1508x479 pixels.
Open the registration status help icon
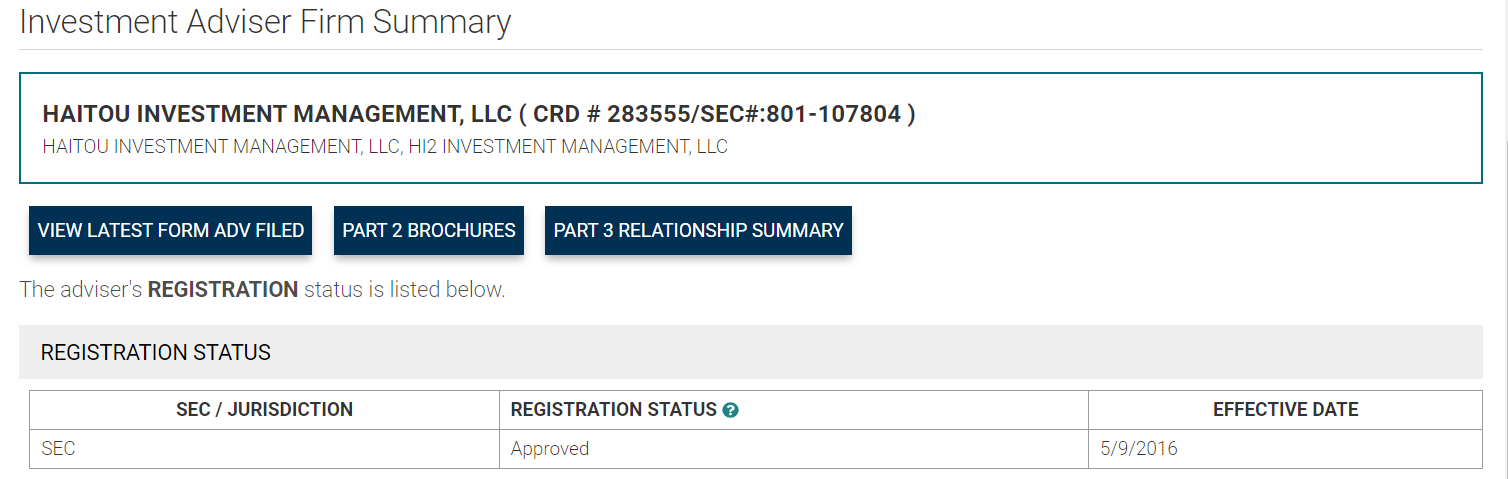pos(730,410)
